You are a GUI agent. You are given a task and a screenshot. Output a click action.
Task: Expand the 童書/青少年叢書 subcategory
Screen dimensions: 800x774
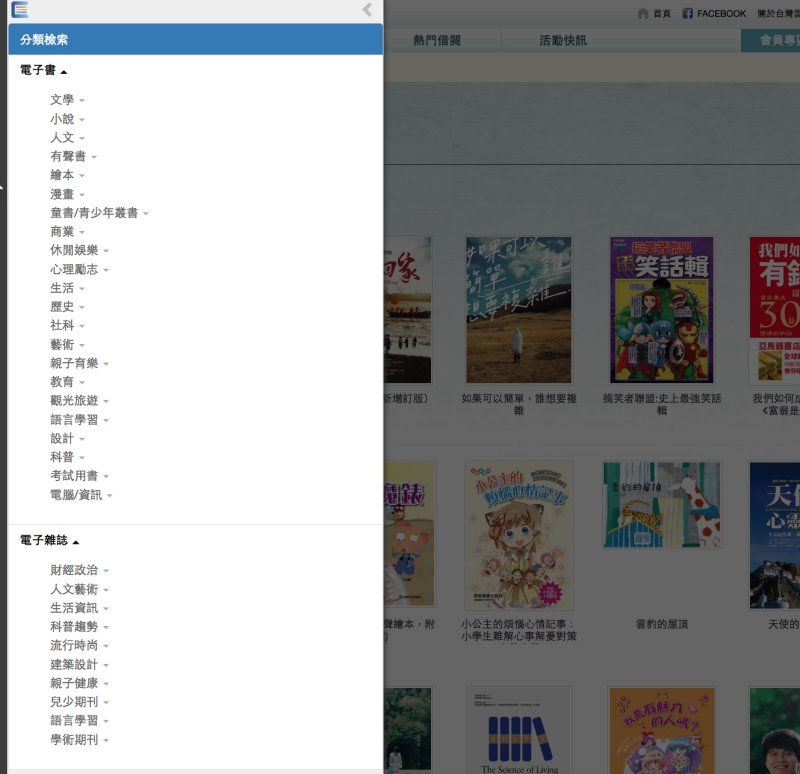click(x=99, y=213)
